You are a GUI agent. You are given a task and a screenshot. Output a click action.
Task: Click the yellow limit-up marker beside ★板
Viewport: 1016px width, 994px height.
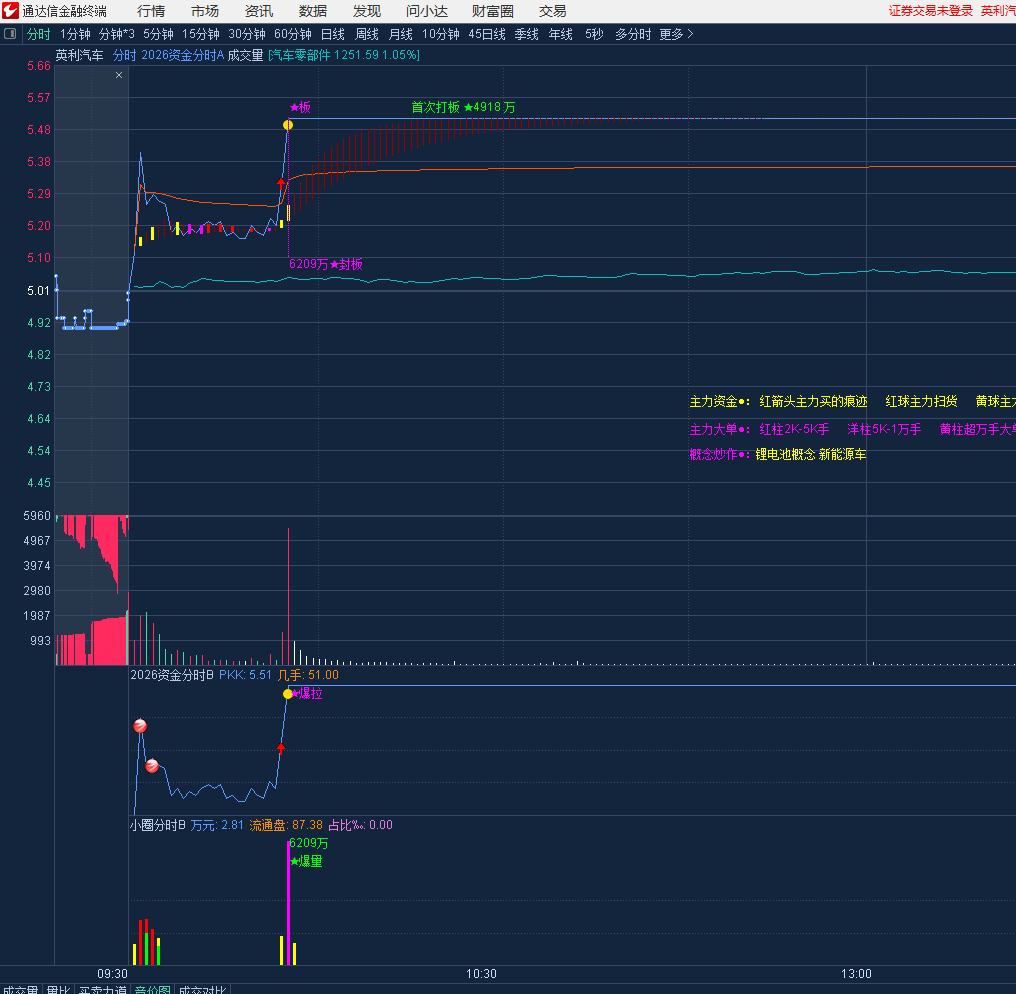[288, 125]
